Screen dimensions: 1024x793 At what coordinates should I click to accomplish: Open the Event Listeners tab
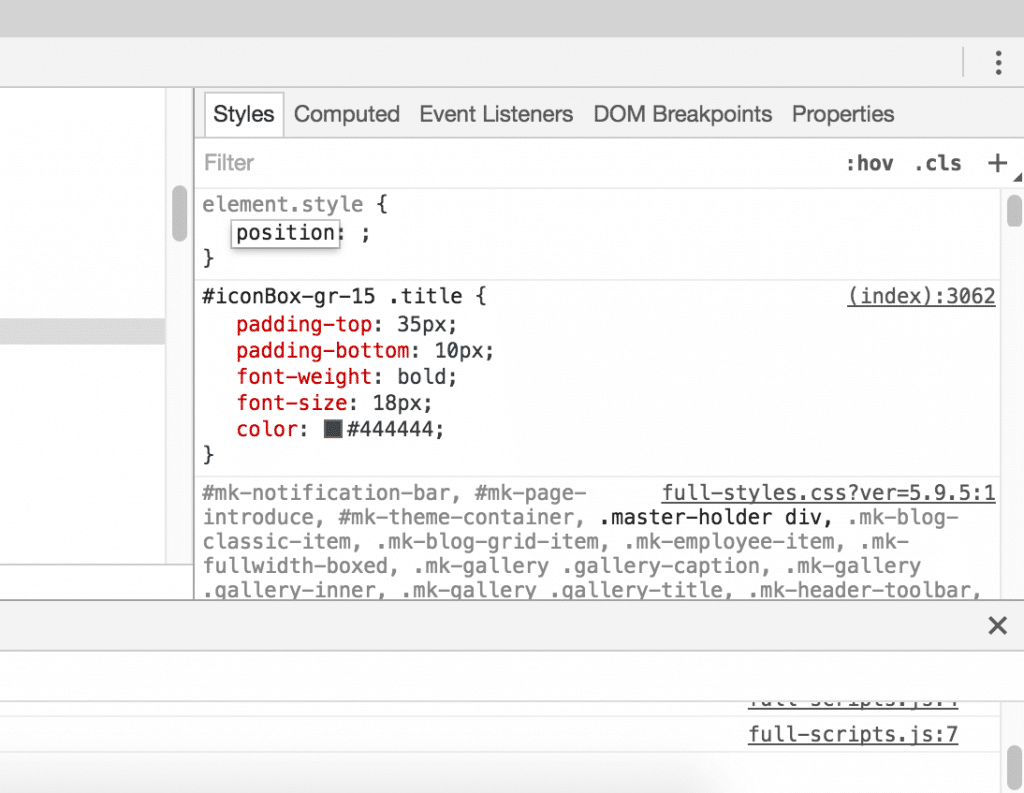point(496,114)
